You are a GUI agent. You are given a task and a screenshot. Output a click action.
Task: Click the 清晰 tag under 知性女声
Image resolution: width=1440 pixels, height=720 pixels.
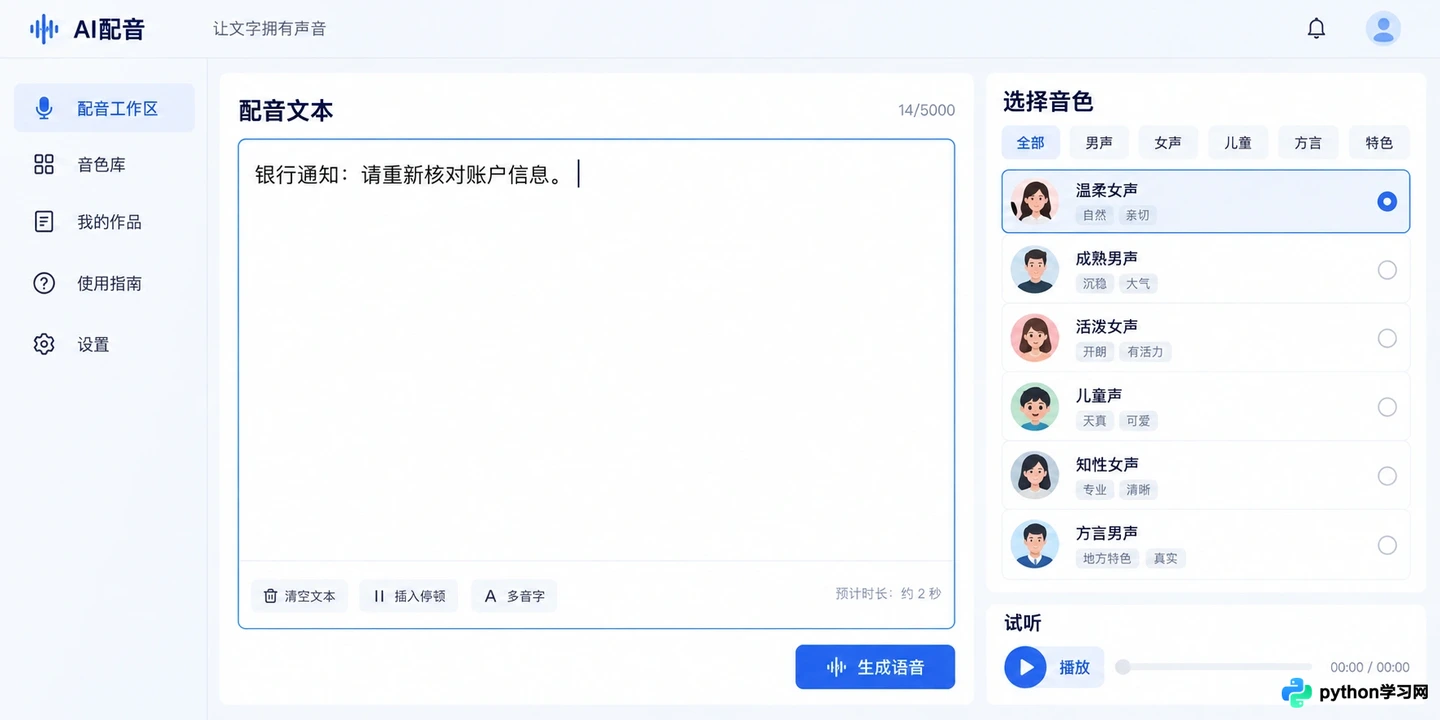tap(1138, 490)
